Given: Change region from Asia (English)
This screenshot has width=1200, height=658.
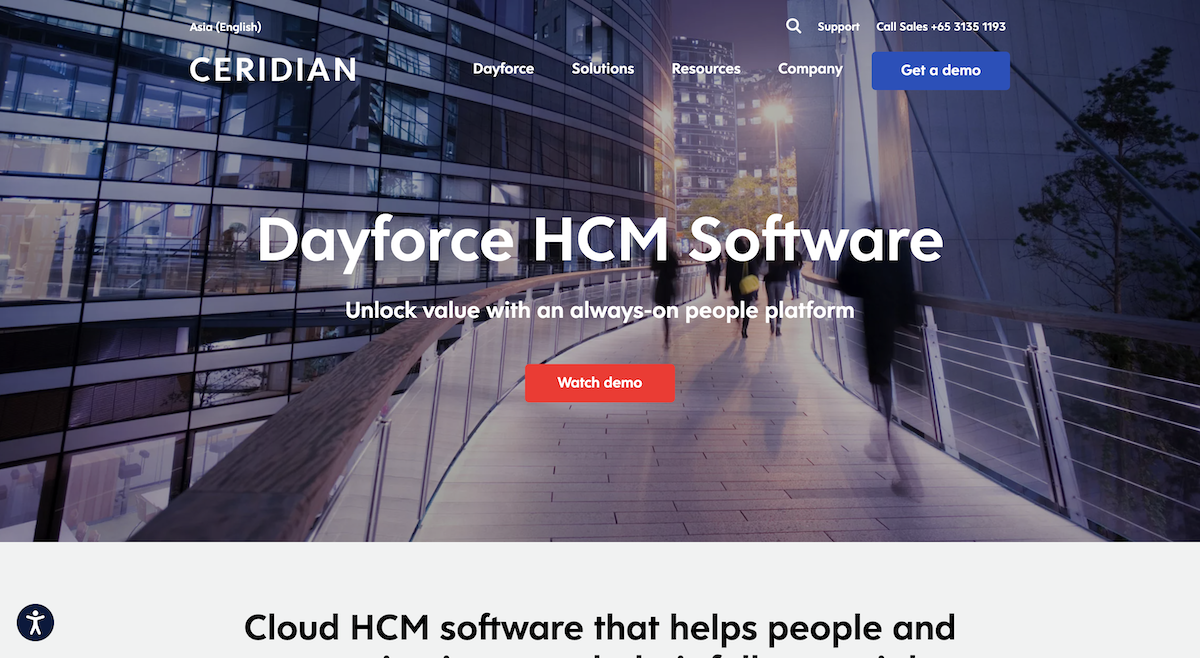Looking at the screenshot, I should coord(225,27).
